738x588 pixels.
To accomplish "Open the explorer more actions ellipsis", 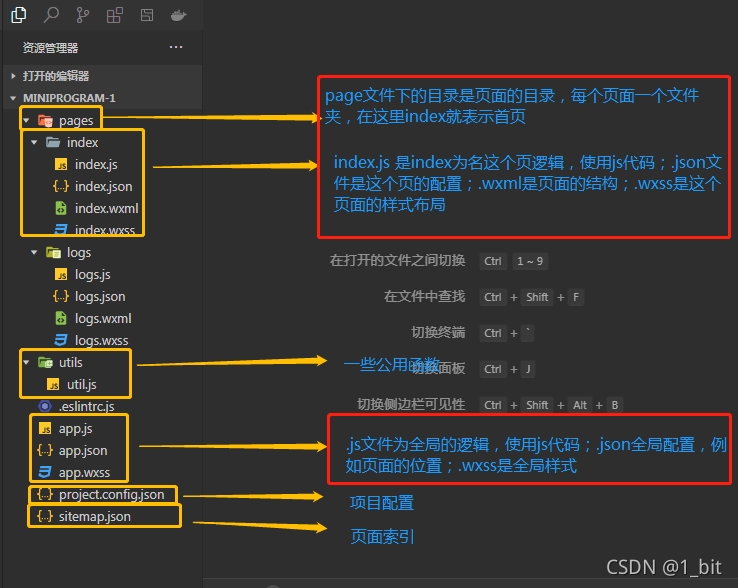I will (x=176, y=47).
